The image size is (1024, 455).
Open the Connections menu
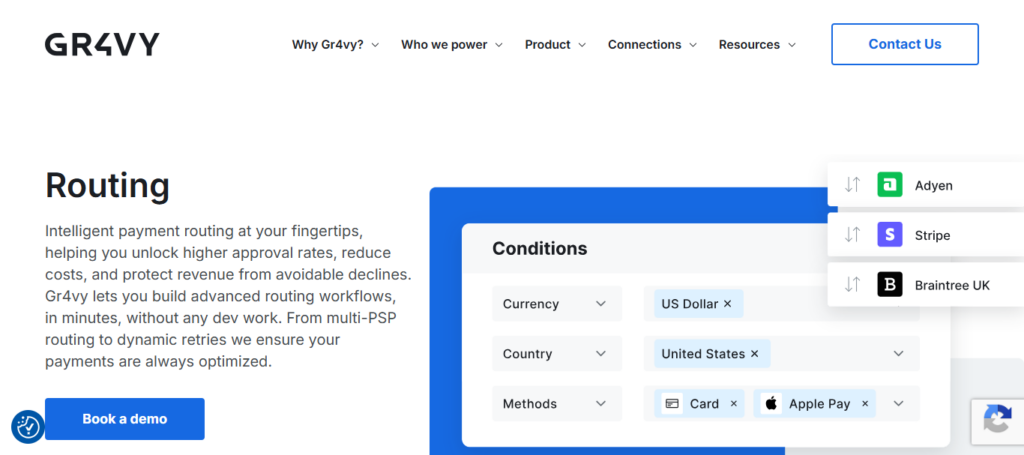tap(652, 44)
